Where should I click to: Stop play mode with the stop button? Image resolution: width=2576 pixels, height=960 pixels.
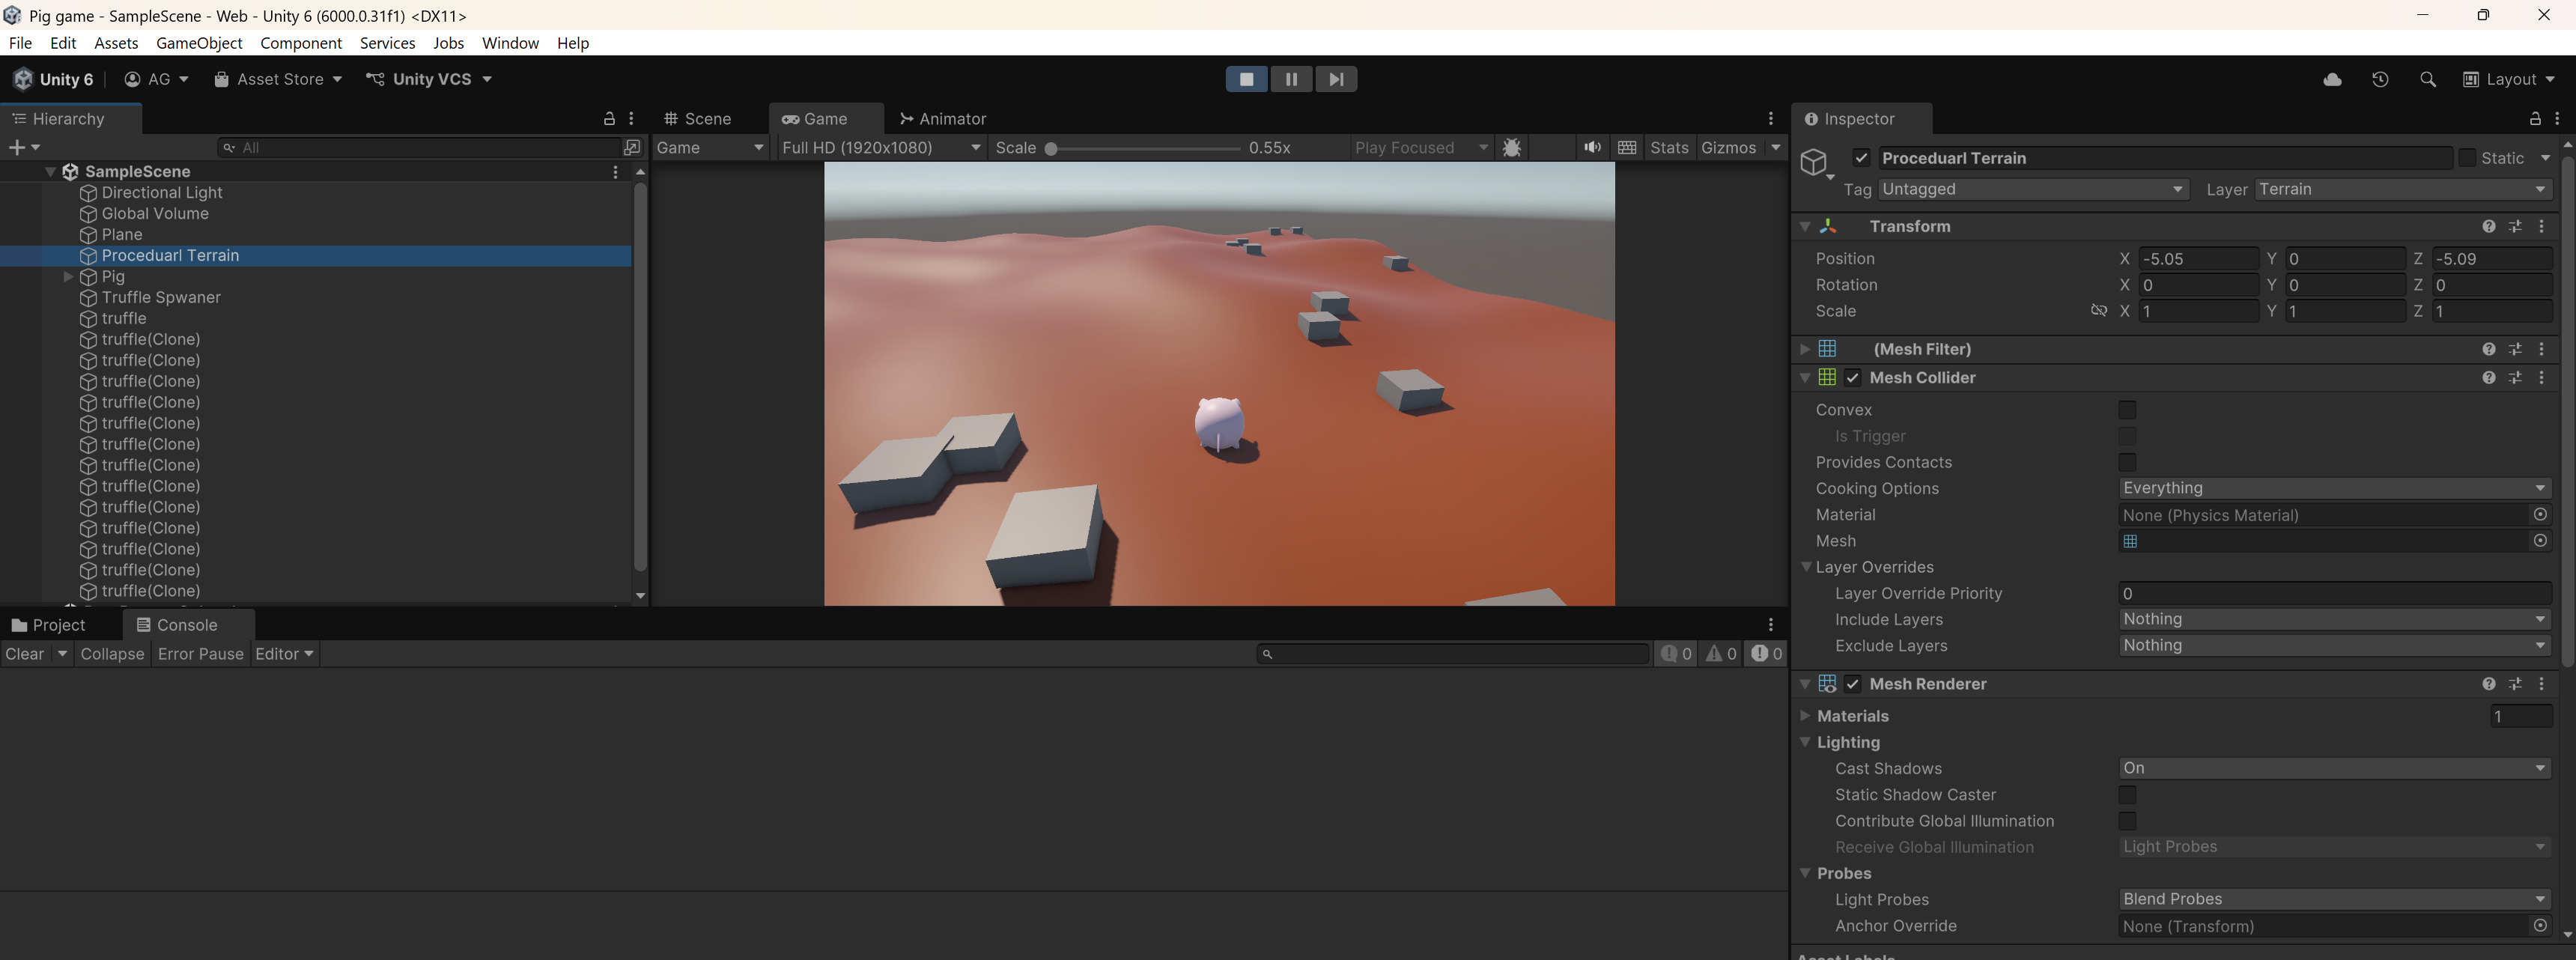1246,79
